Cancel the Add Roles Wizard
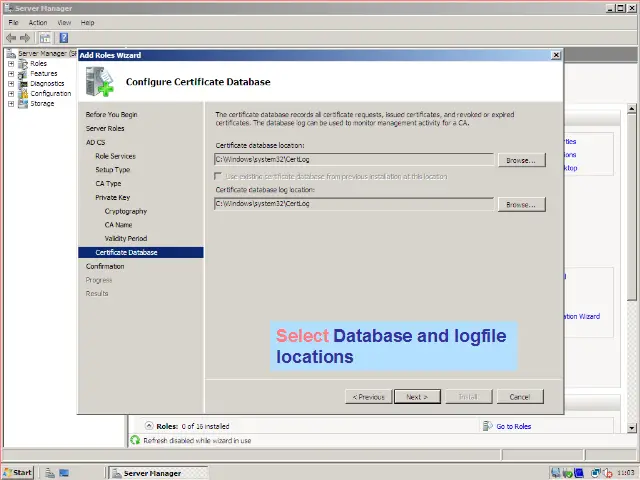This screenshot has height=480, width=640. 520,397
